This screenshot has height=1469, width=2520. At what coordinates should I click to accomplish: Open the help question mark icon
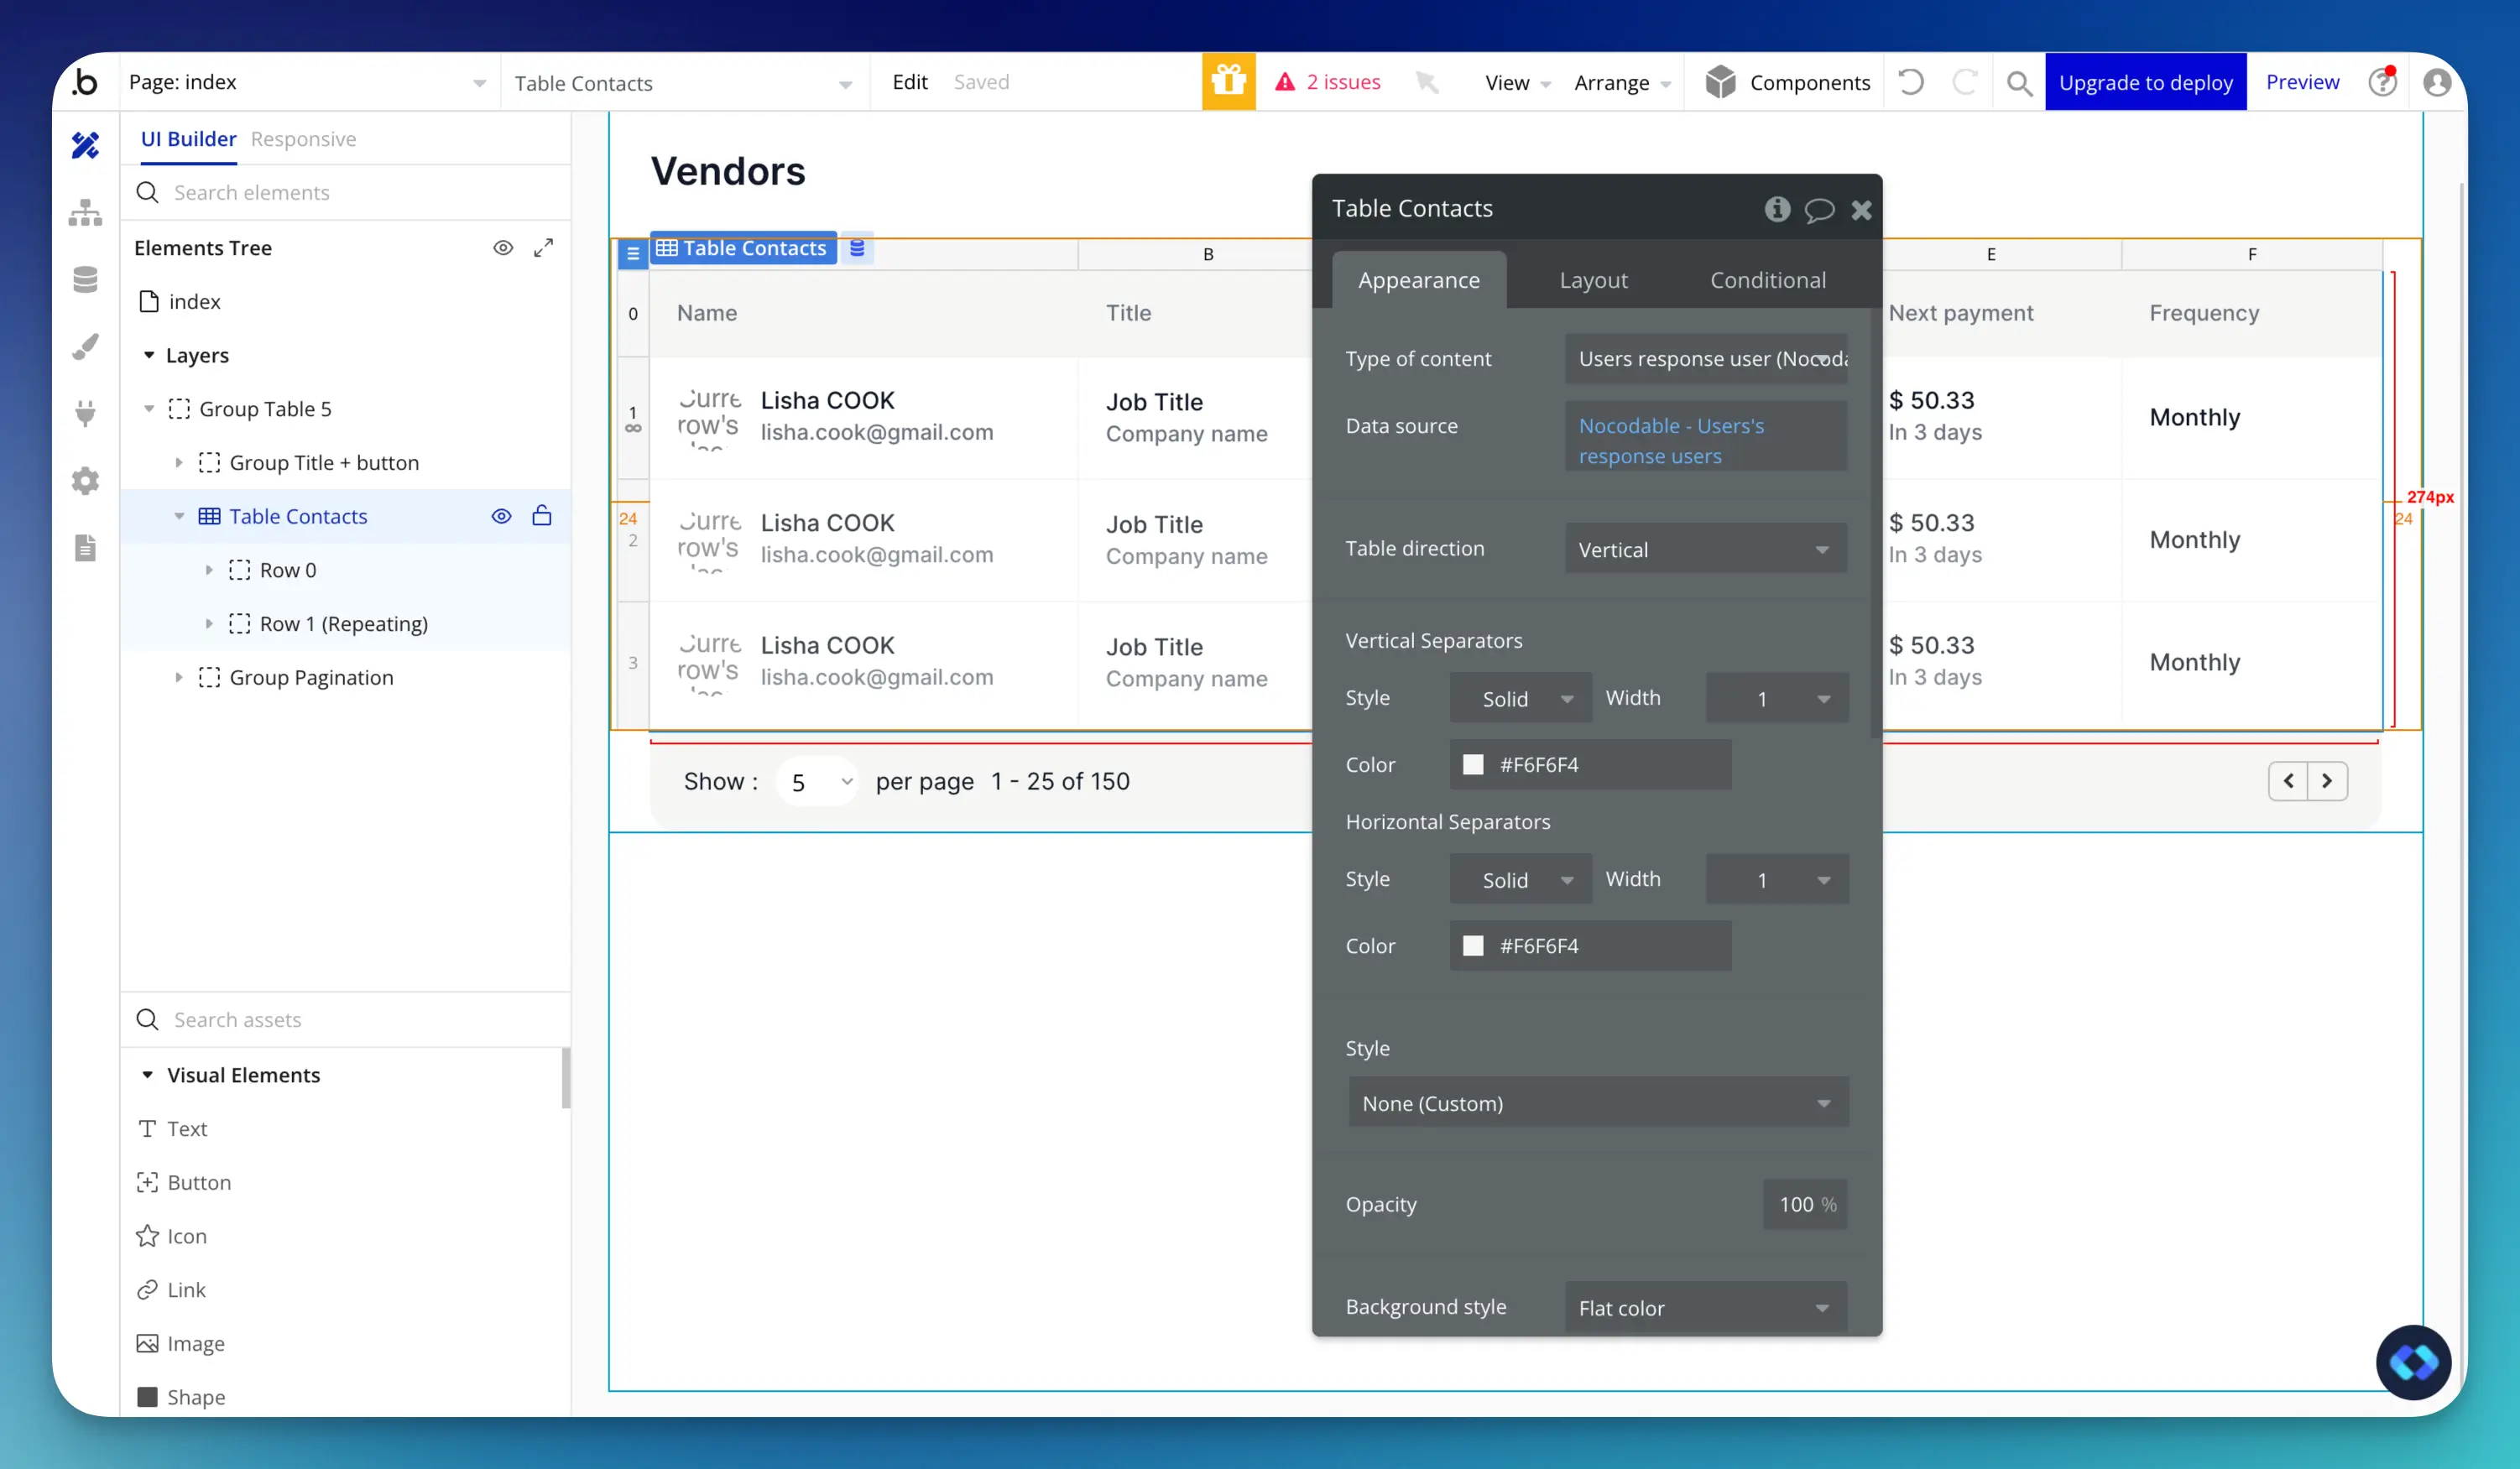click(2383, 82)
